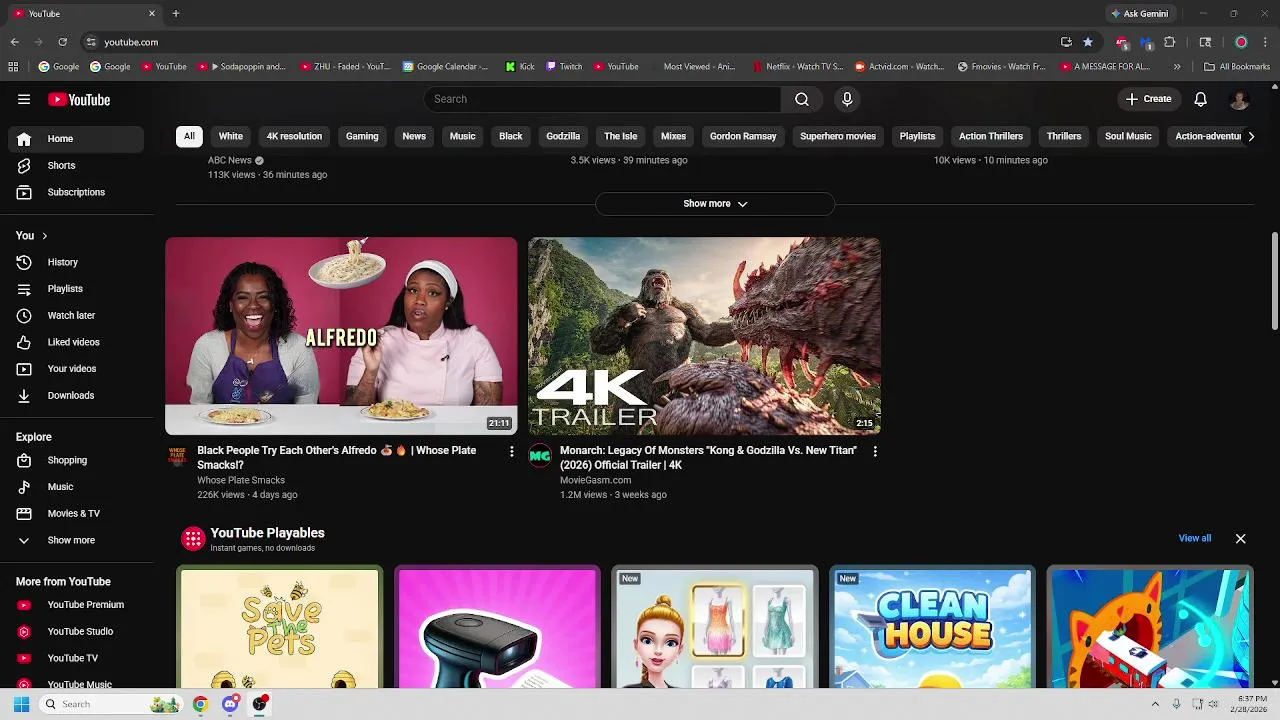The image size is (1280, 720).
Task: Open Liked videos in the sidebar
Action: [78, 342]
